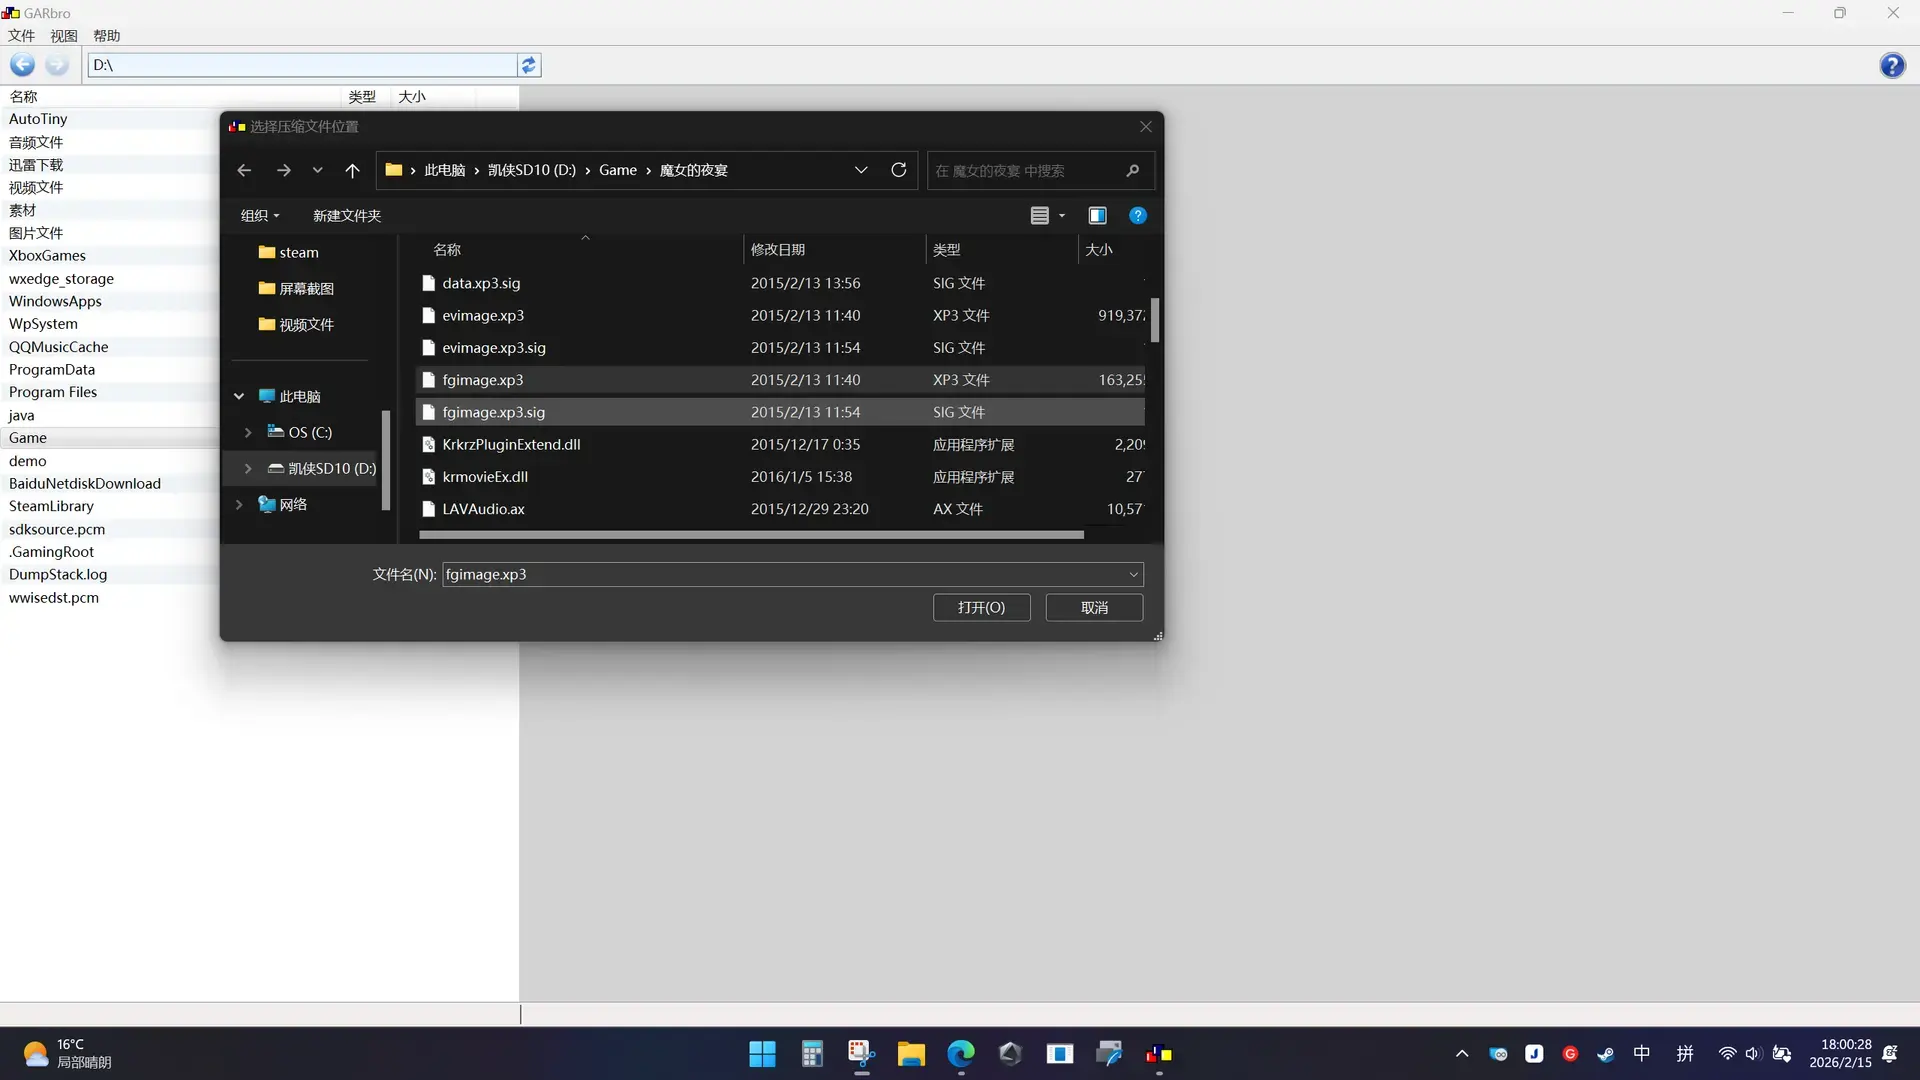
Task: Click 此电脑 breadcrumb segment
Action: tap(445, 170)
